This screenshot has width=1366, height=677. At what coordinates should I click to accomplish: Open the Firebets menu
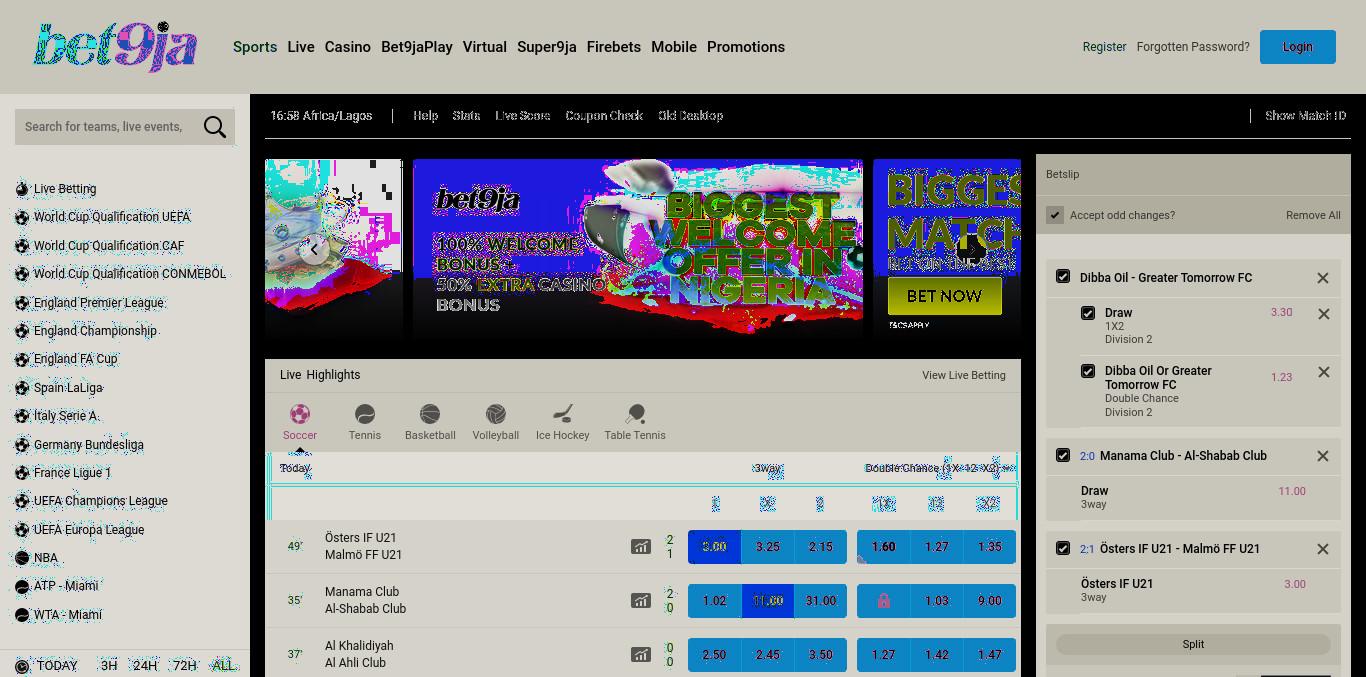click(x=614, y=47)
